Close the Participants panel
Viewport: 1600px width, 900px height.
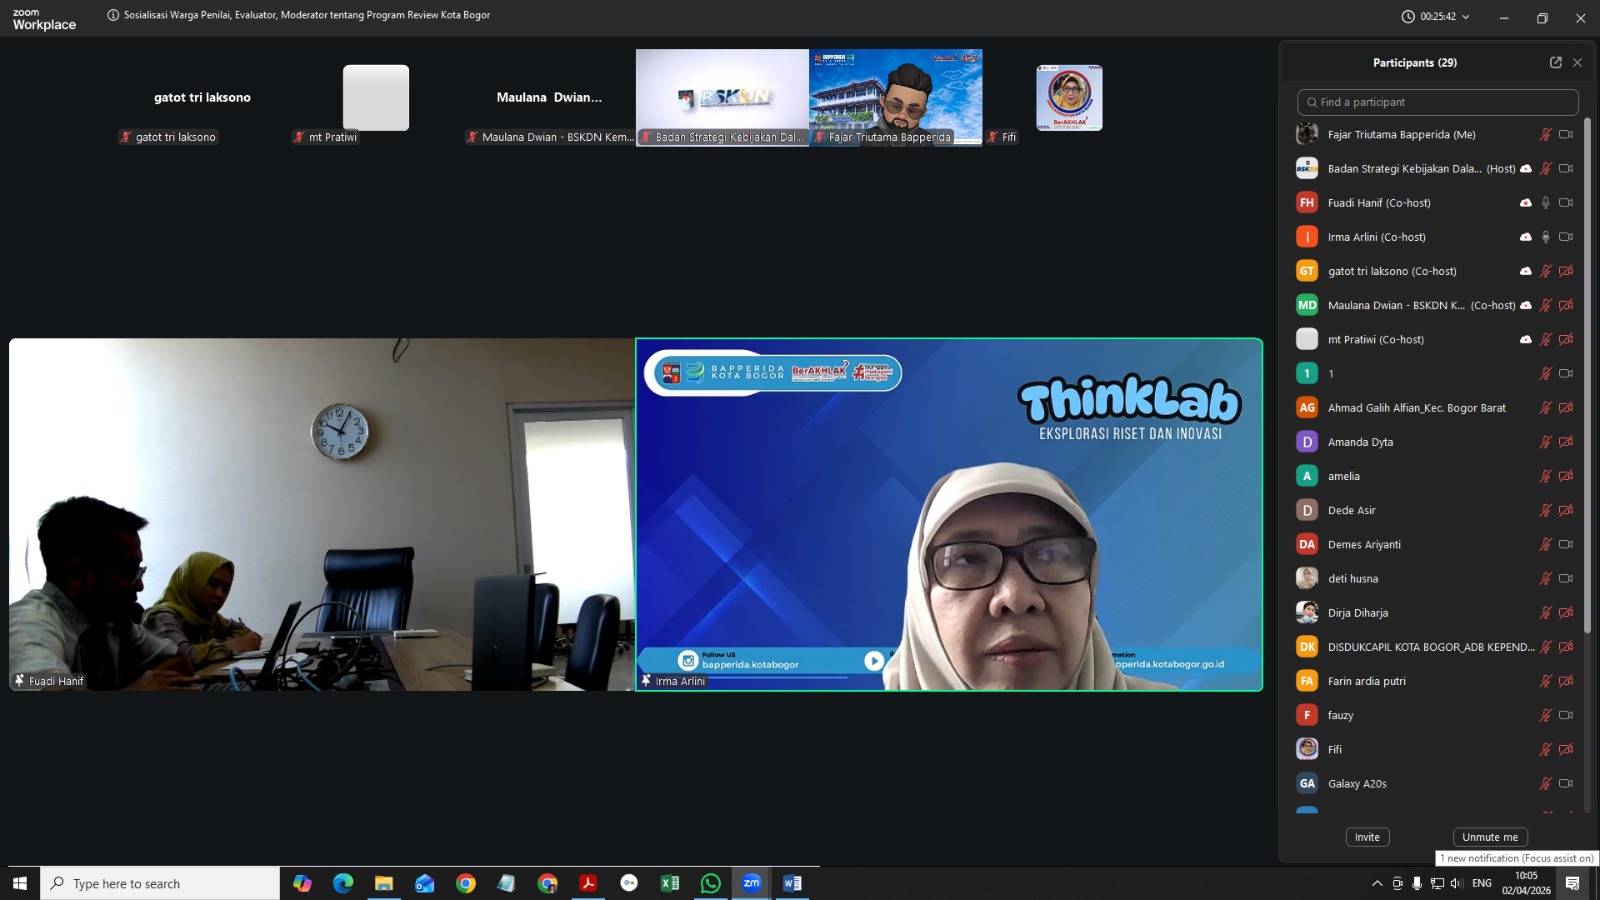coord(1577,62)
